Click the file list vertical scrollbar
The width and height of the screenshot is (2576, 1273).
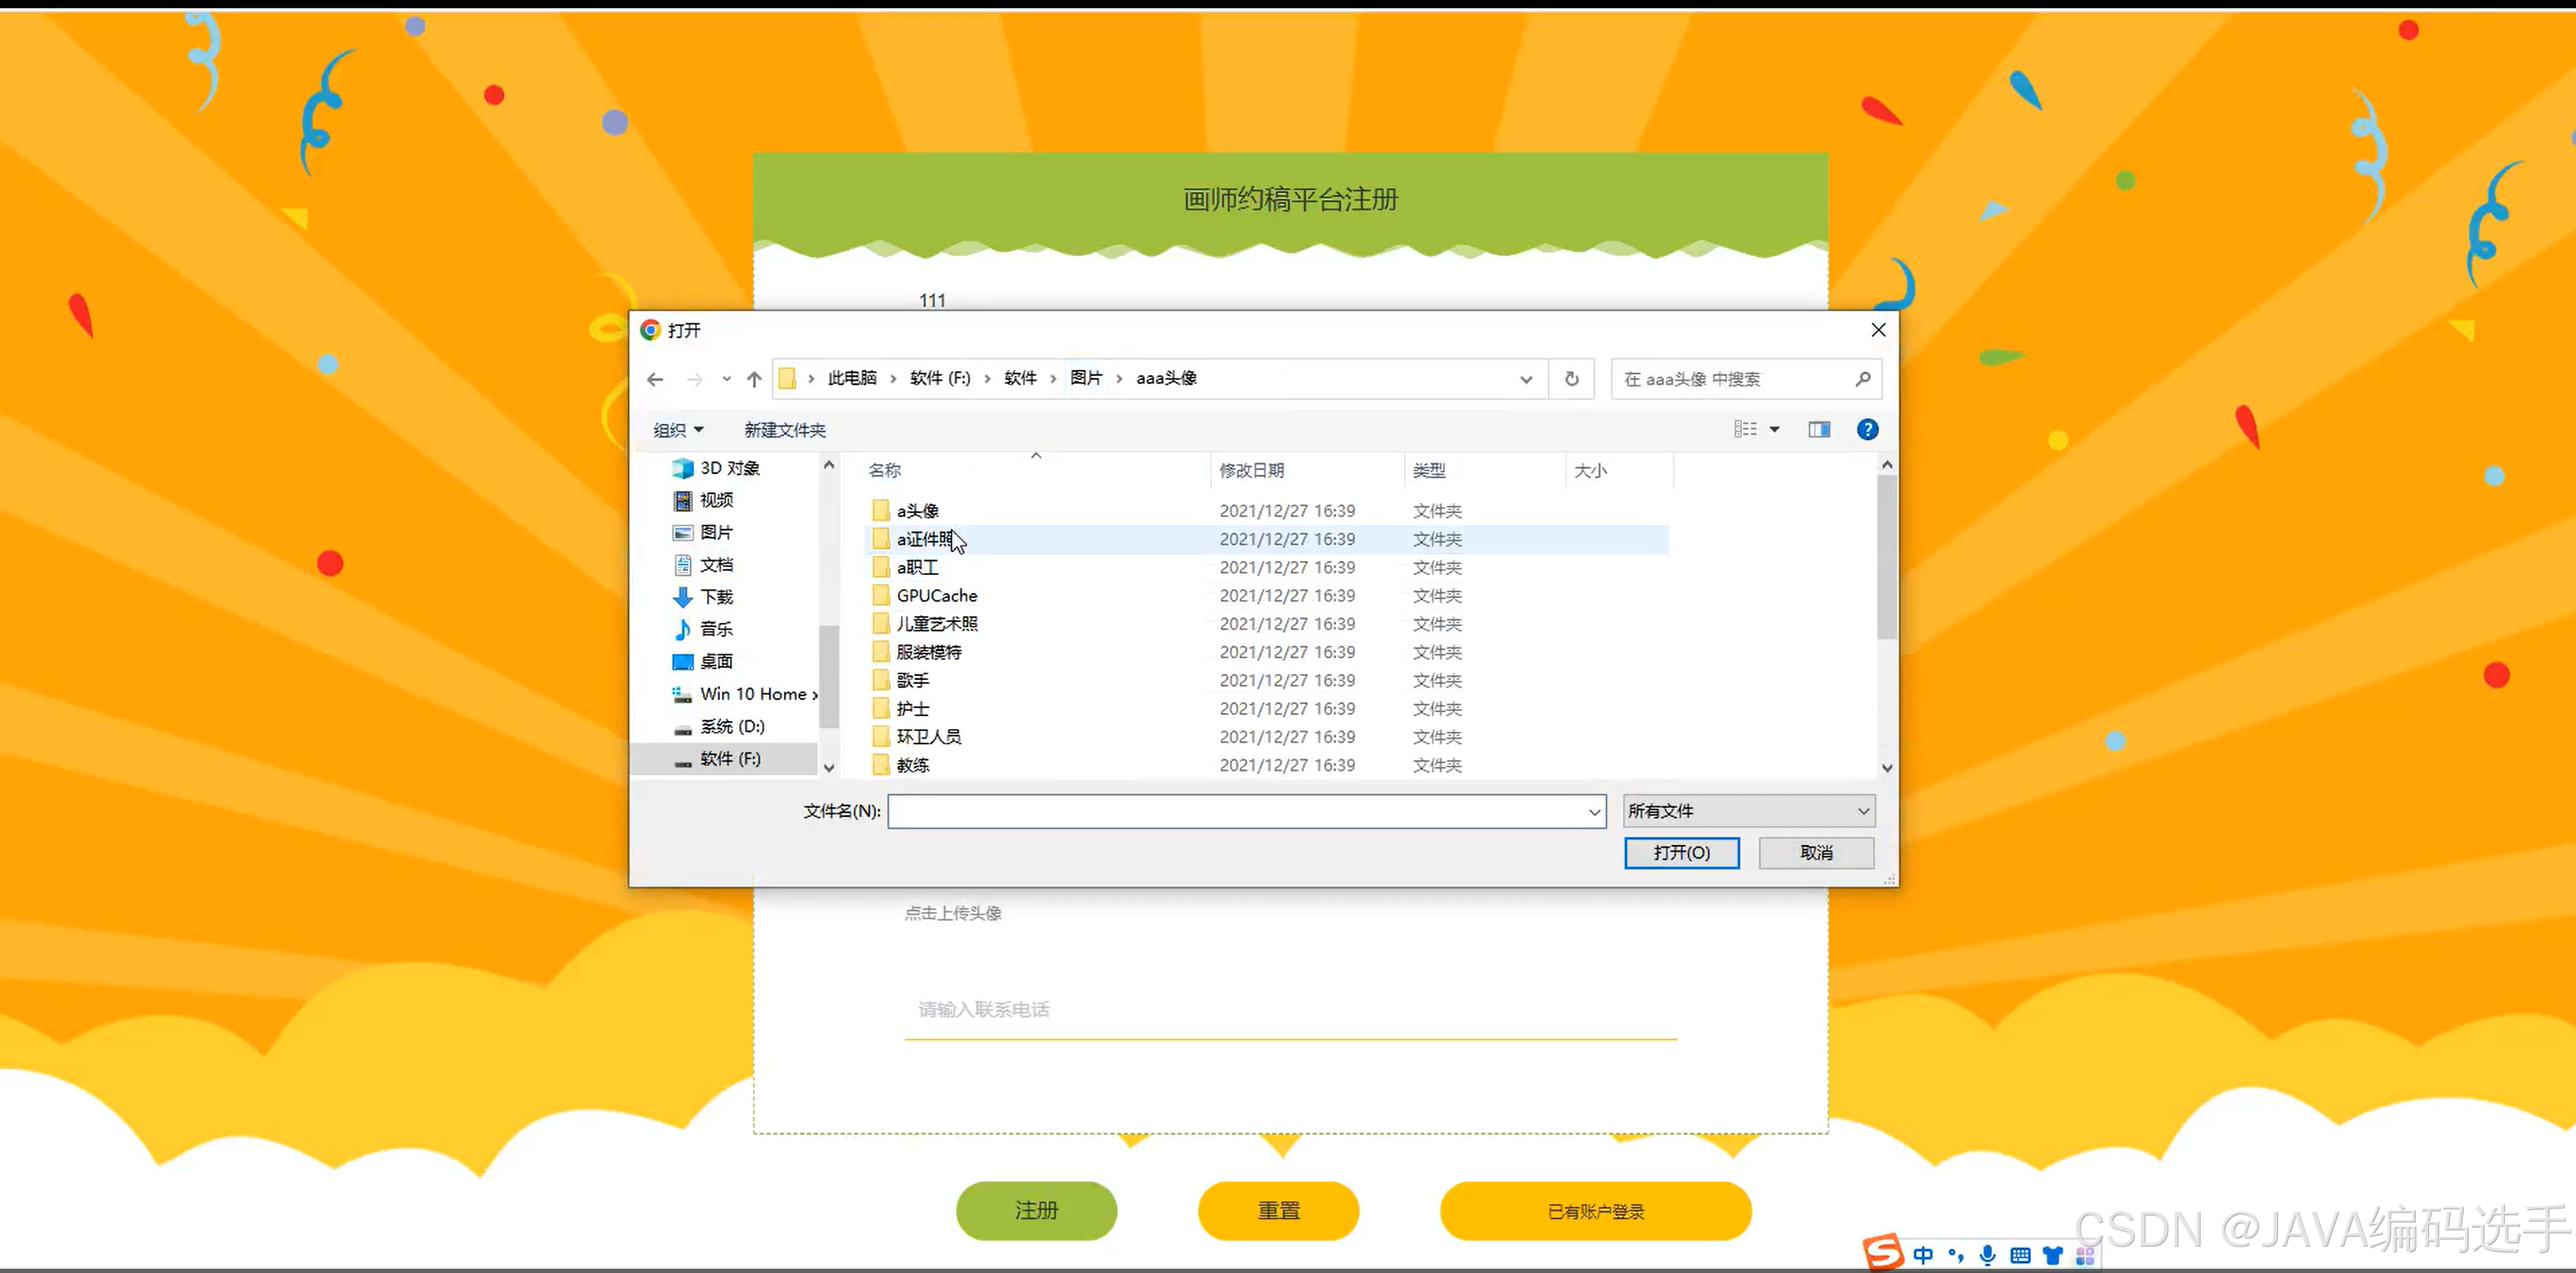coord(1886,556)
